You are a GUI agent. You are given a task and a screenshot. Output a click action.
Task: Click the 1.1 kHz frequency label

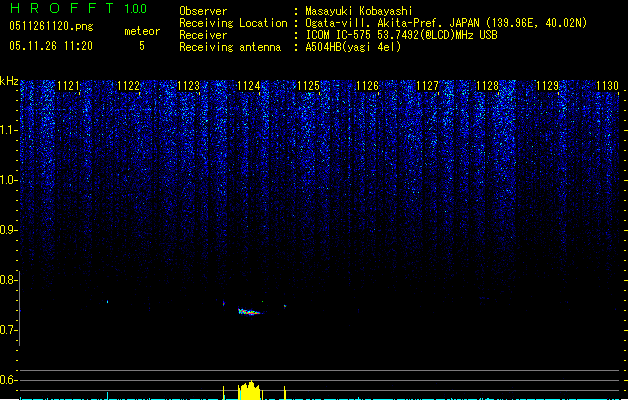tap(9, 130)
